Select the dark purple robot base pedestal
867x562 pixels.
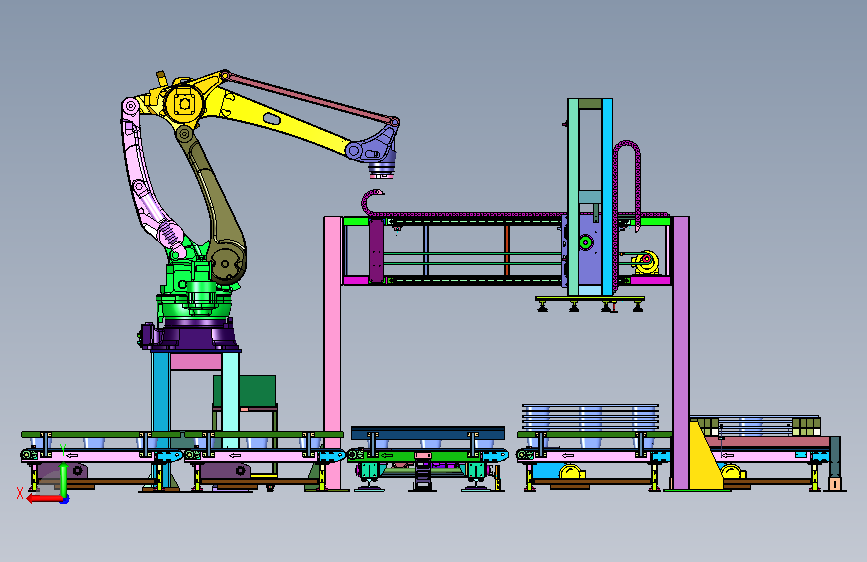[194, 335]
